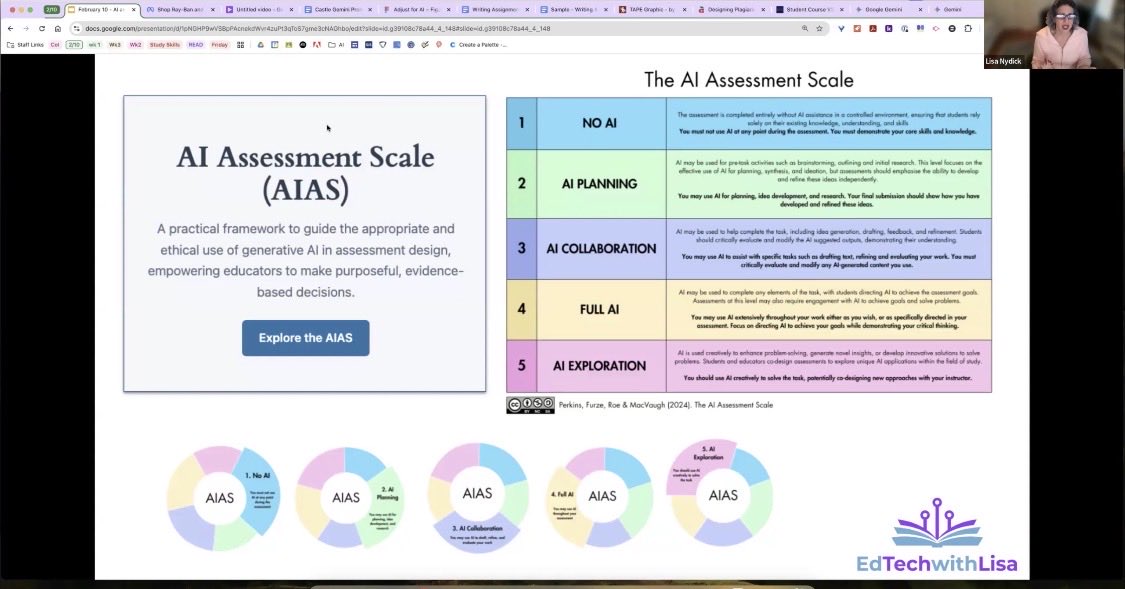Click the Creative Commons license badge
This screenshot has width=1125, height=589.
[530, 405]
